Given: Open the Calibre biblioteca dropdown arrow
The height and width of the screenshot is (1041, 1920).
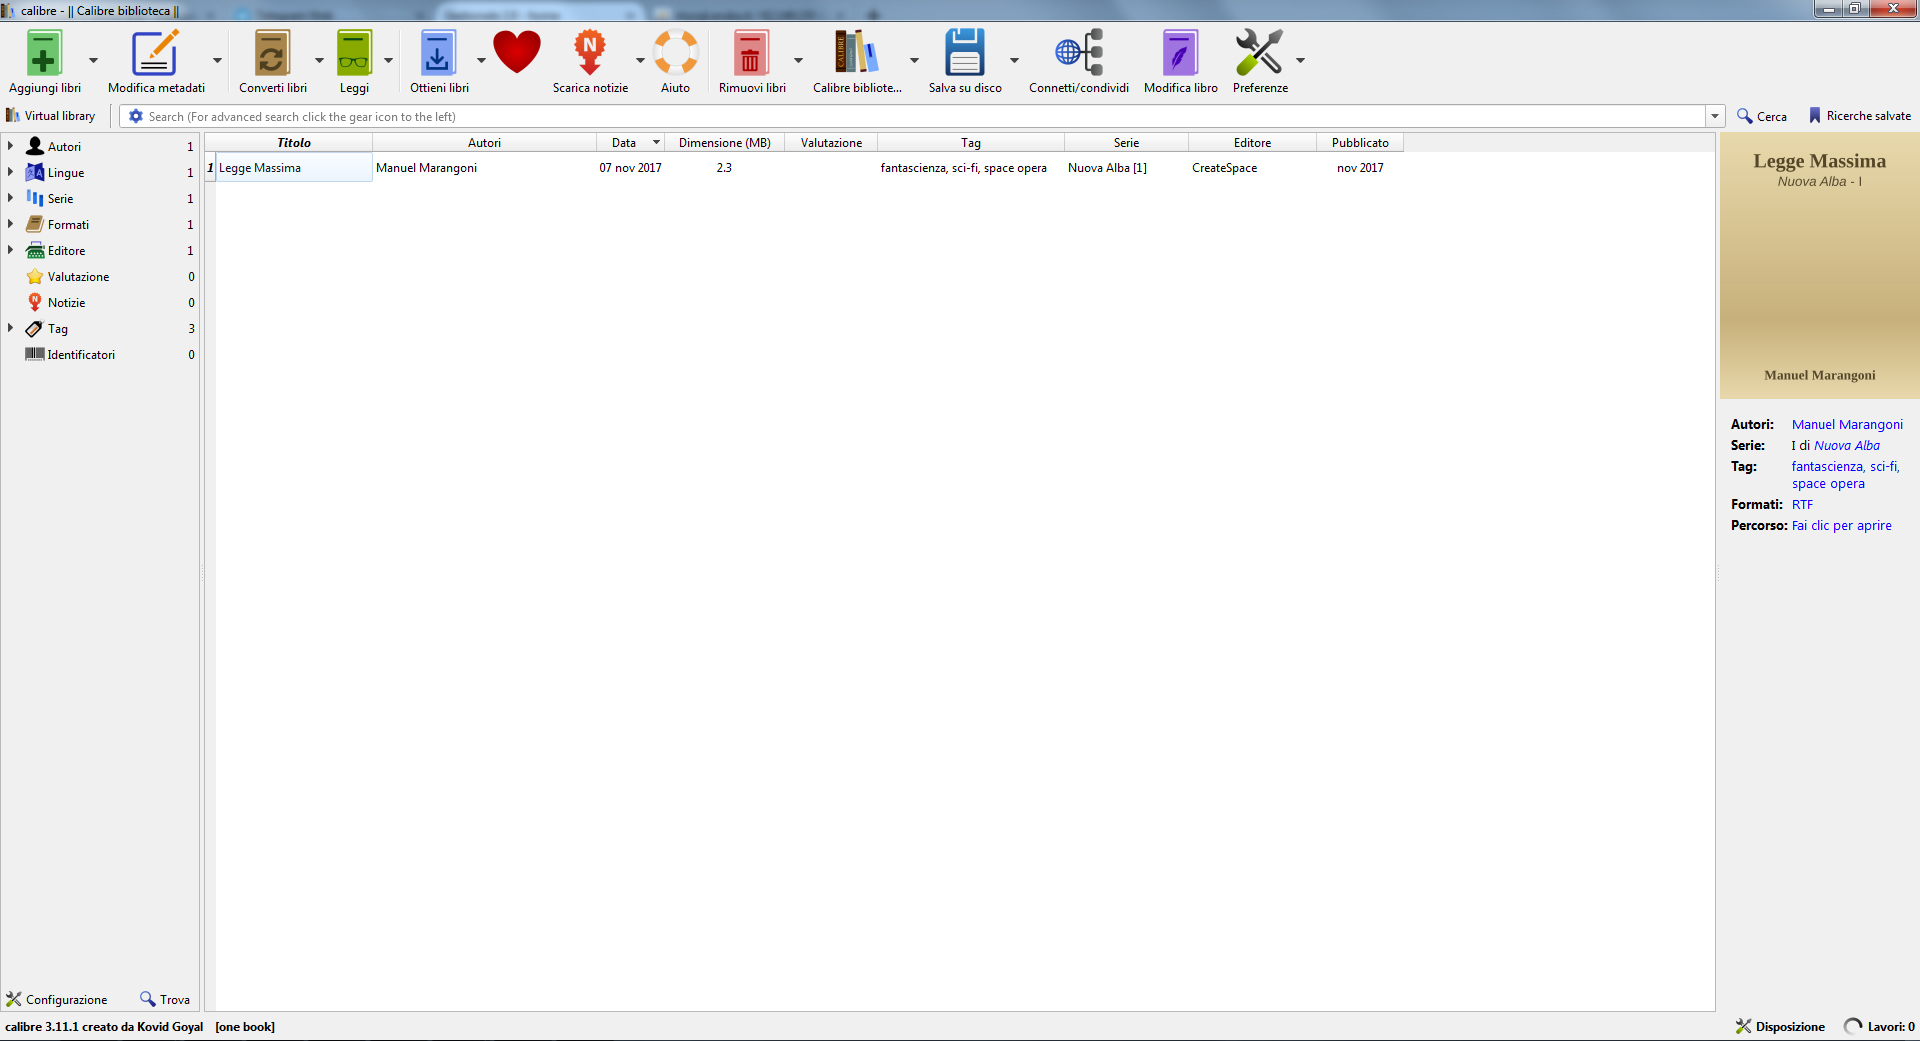Looking at the screenshot, I should (x=914, y=60).
